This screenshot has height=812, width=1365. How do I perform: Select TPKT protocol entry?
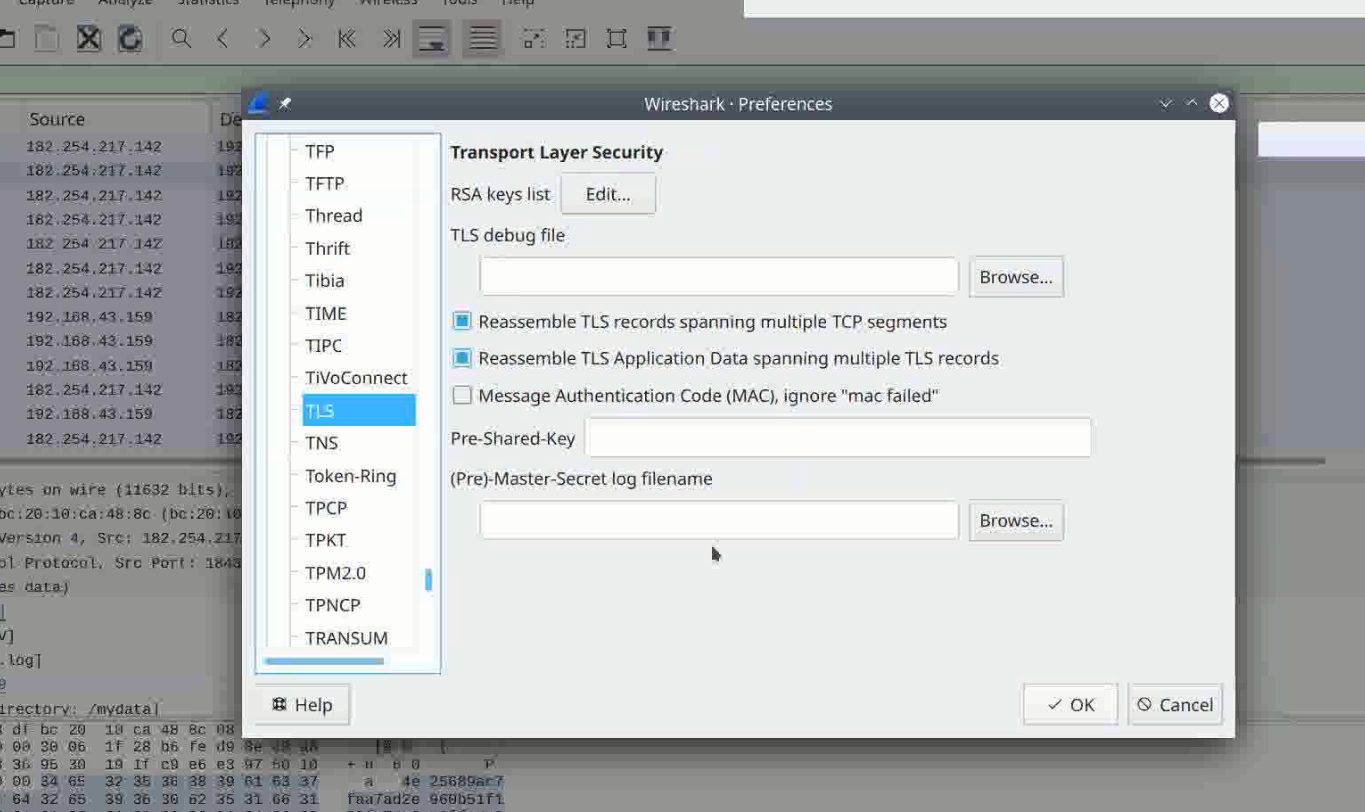coord(326,540)
